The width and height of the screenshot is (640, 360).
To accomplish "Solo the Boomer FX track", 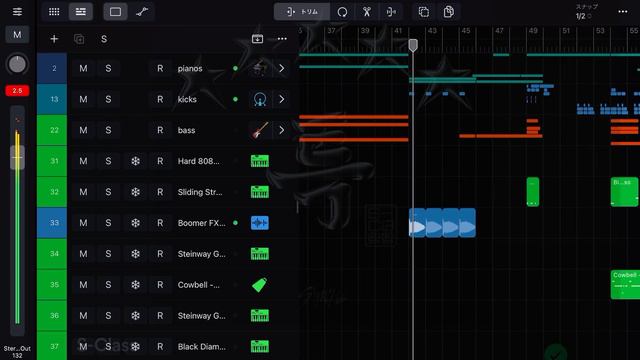I will [x=108, y=223].
